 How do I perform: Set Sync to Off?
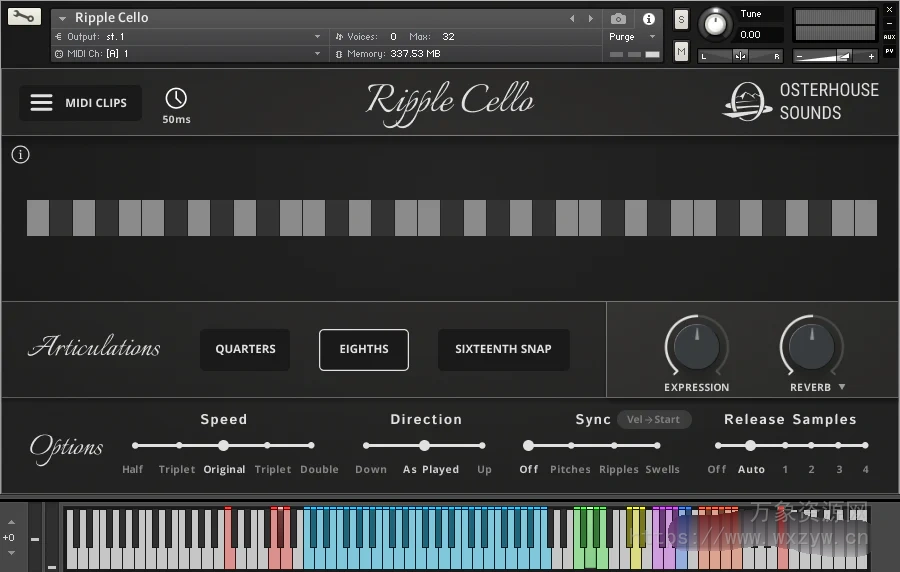click(529, 469)
